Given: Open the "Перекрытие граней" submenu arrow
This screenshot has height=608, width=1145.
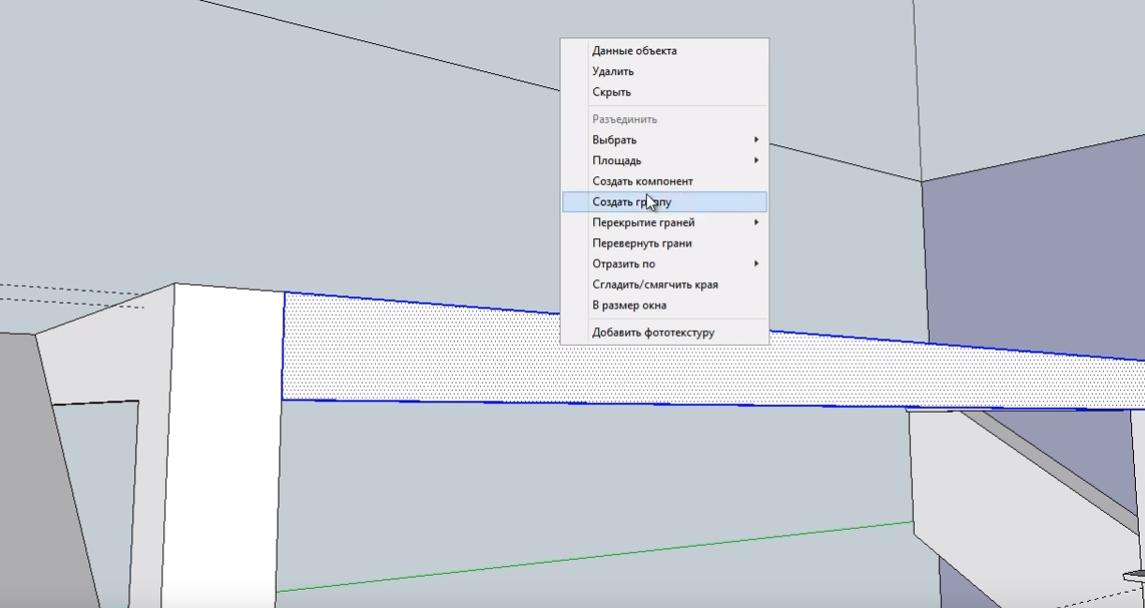Looking at the screenshot, I should pos(756,222).
